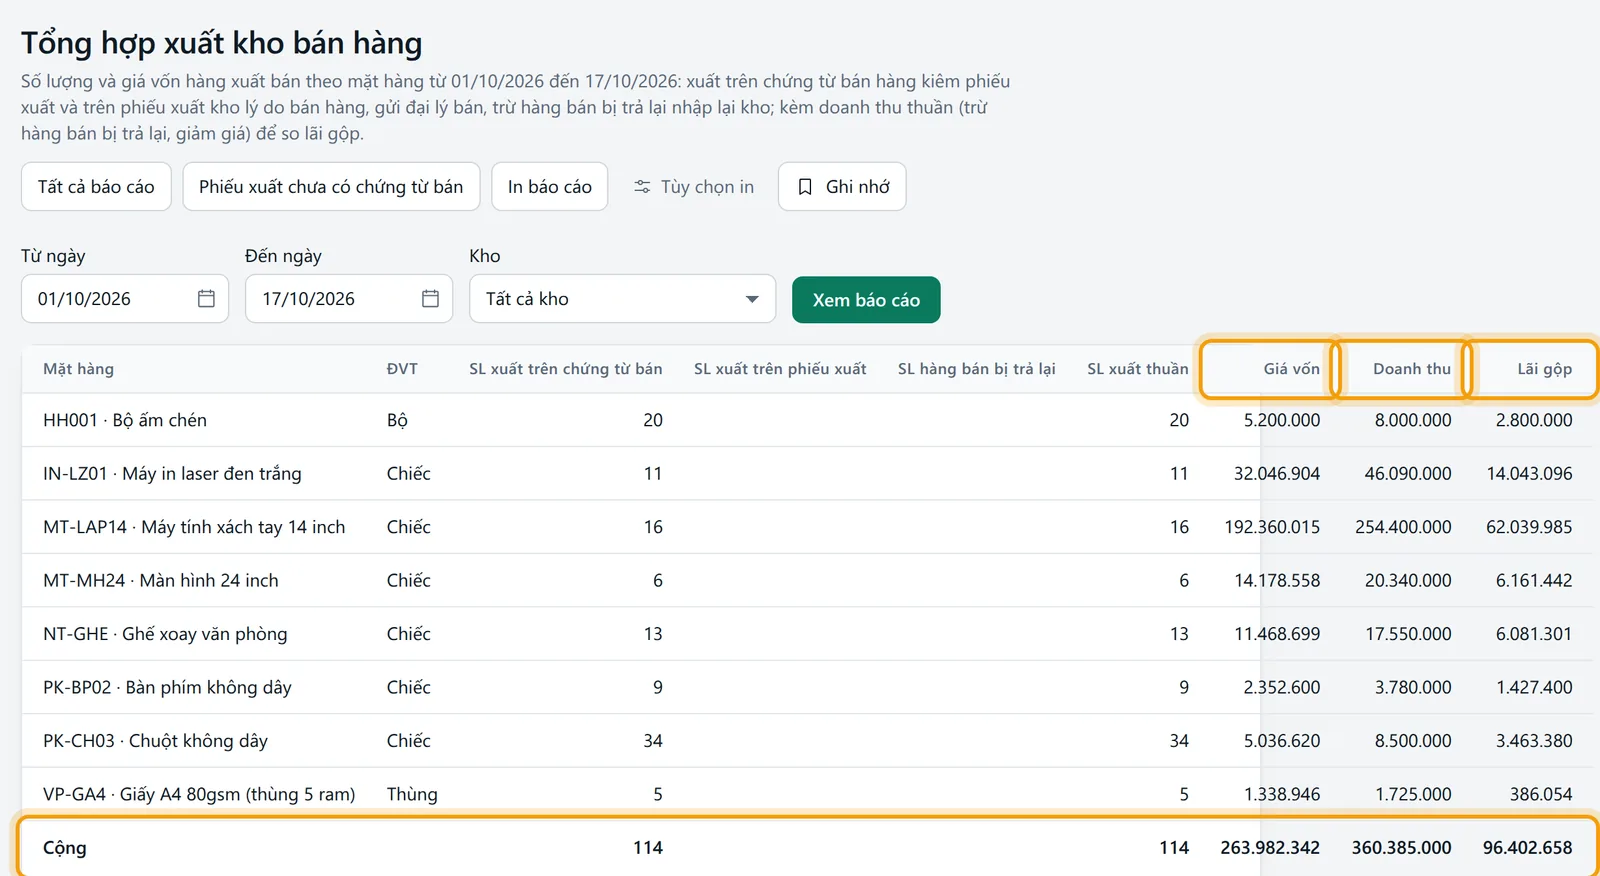Click Lãi gộp value 6.161.442
The image size is (1600, 876).
1534,581
